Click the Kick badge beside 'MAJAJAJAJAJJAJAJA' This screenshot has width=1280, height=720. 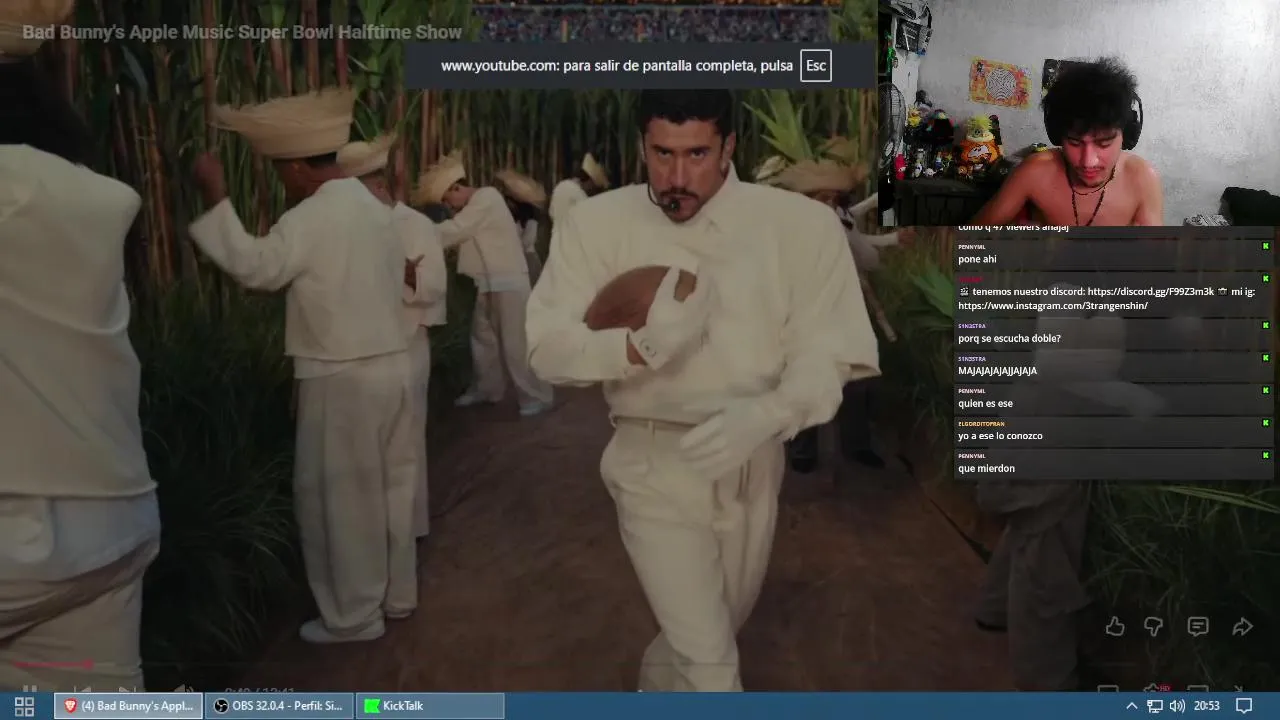(1265, 358)
